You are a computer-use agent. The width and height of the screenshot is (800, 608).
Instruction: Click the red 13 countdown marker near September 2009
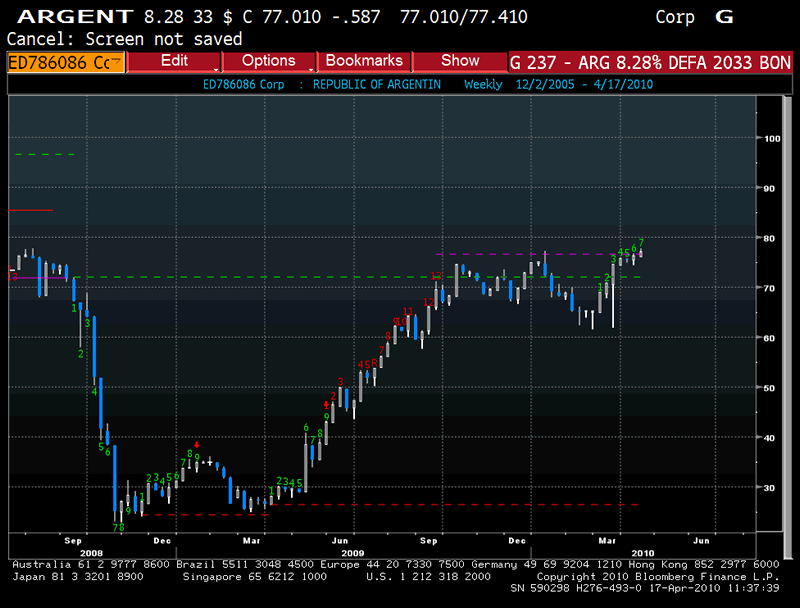coord(436,276)
